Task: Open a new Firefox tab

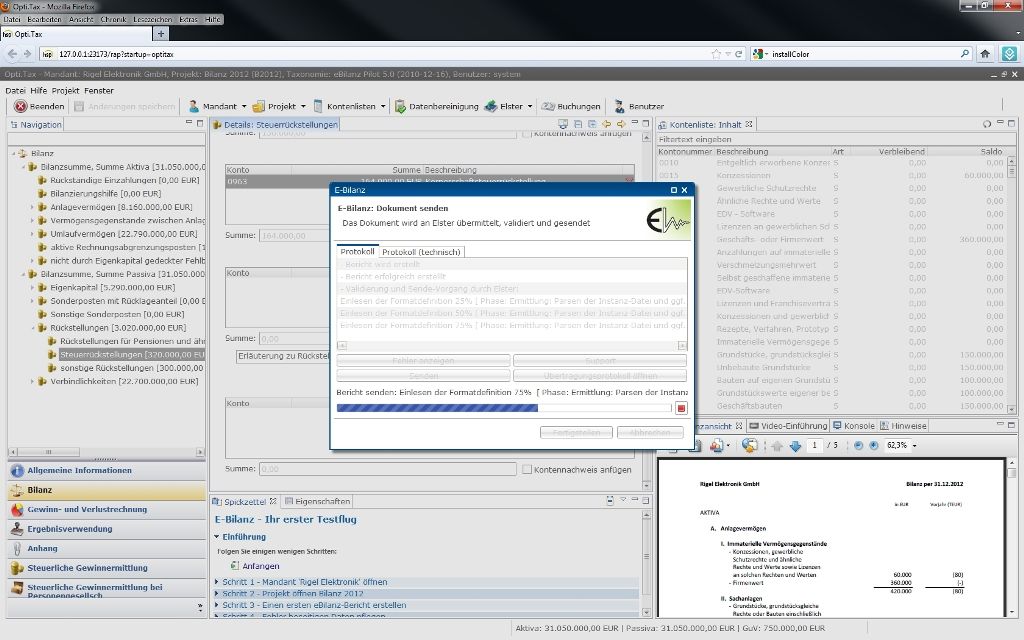Action: click(x=161, y=33)
